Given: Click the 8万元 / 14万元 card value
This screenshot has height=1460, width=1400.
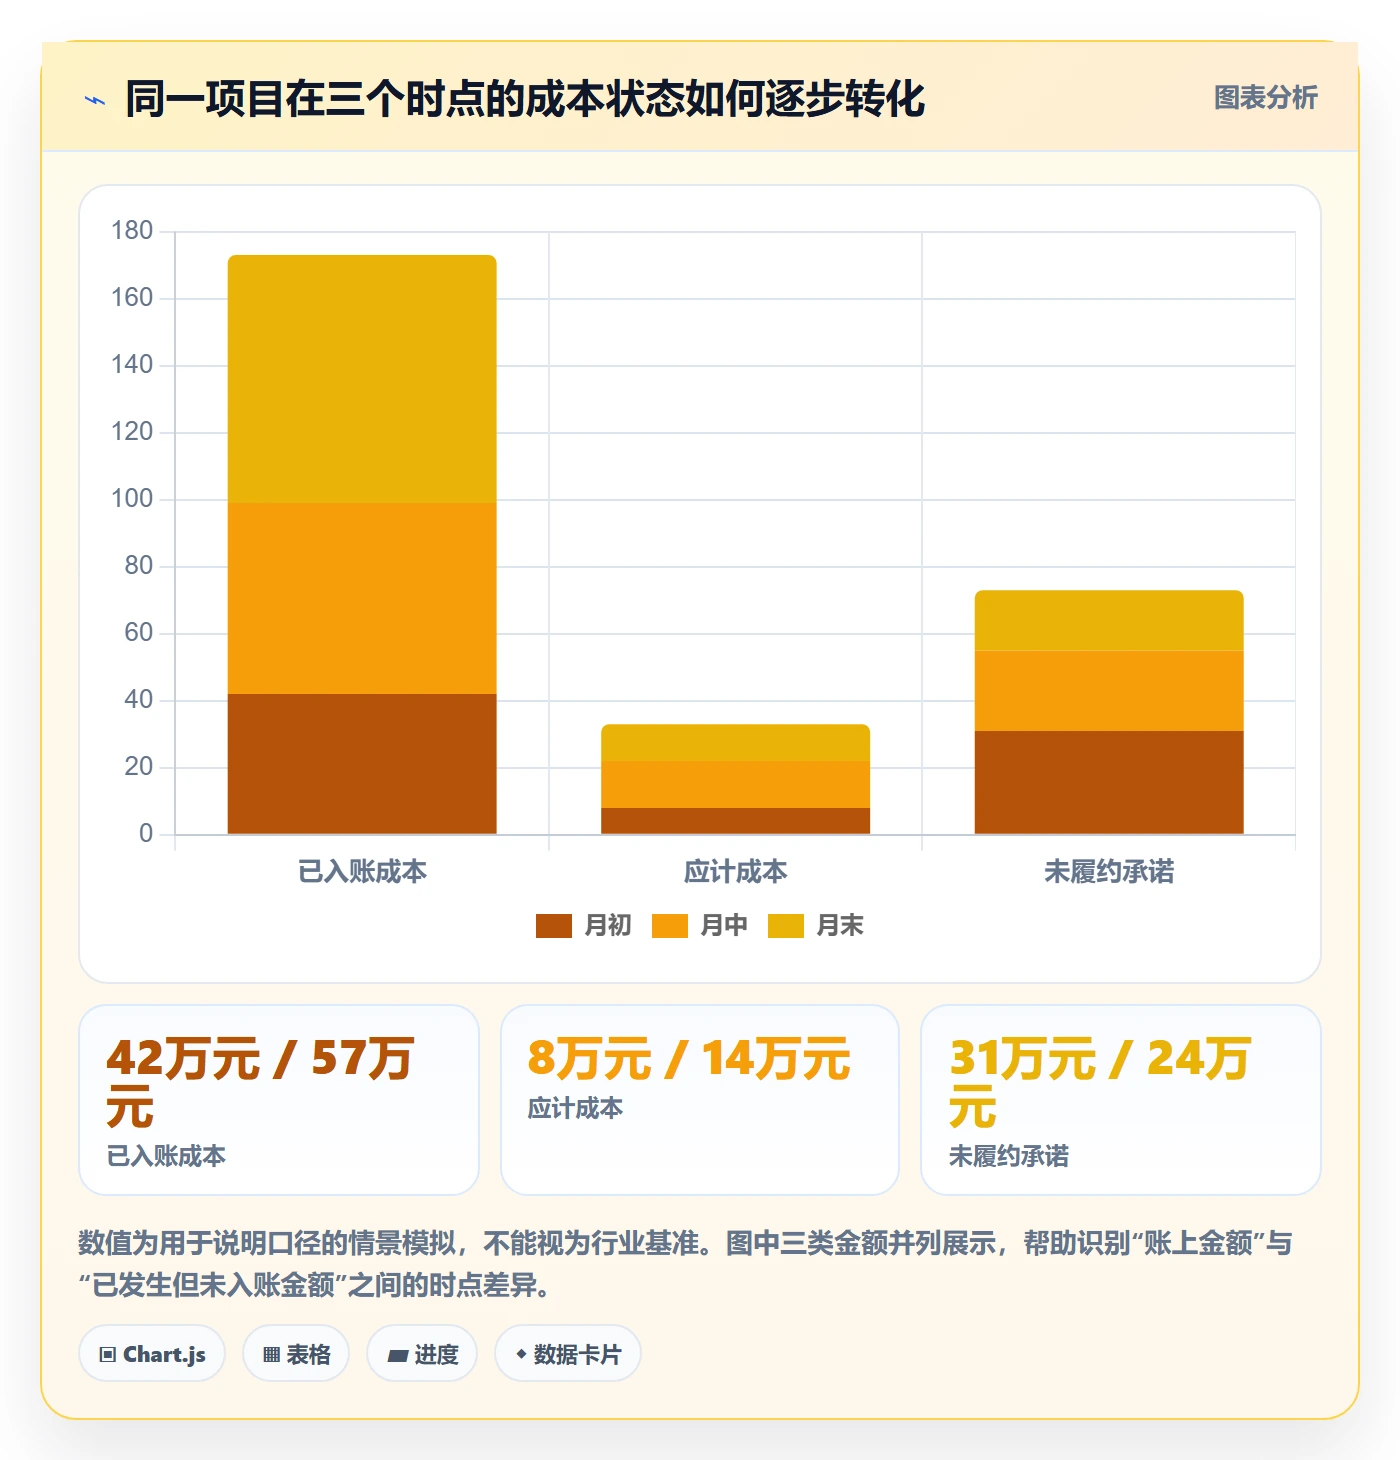Looking at the screenshot, I should pos(689,1058).
